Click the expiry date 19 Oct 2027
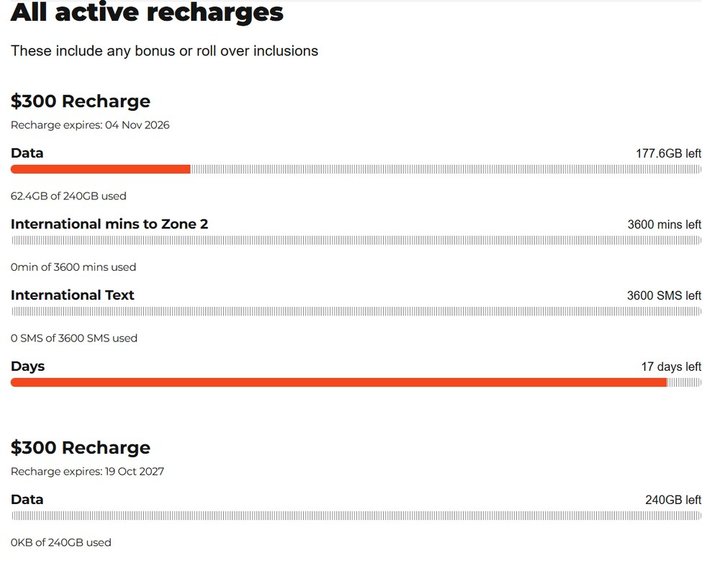Screen dimensions: 720x561 (135, 471)
